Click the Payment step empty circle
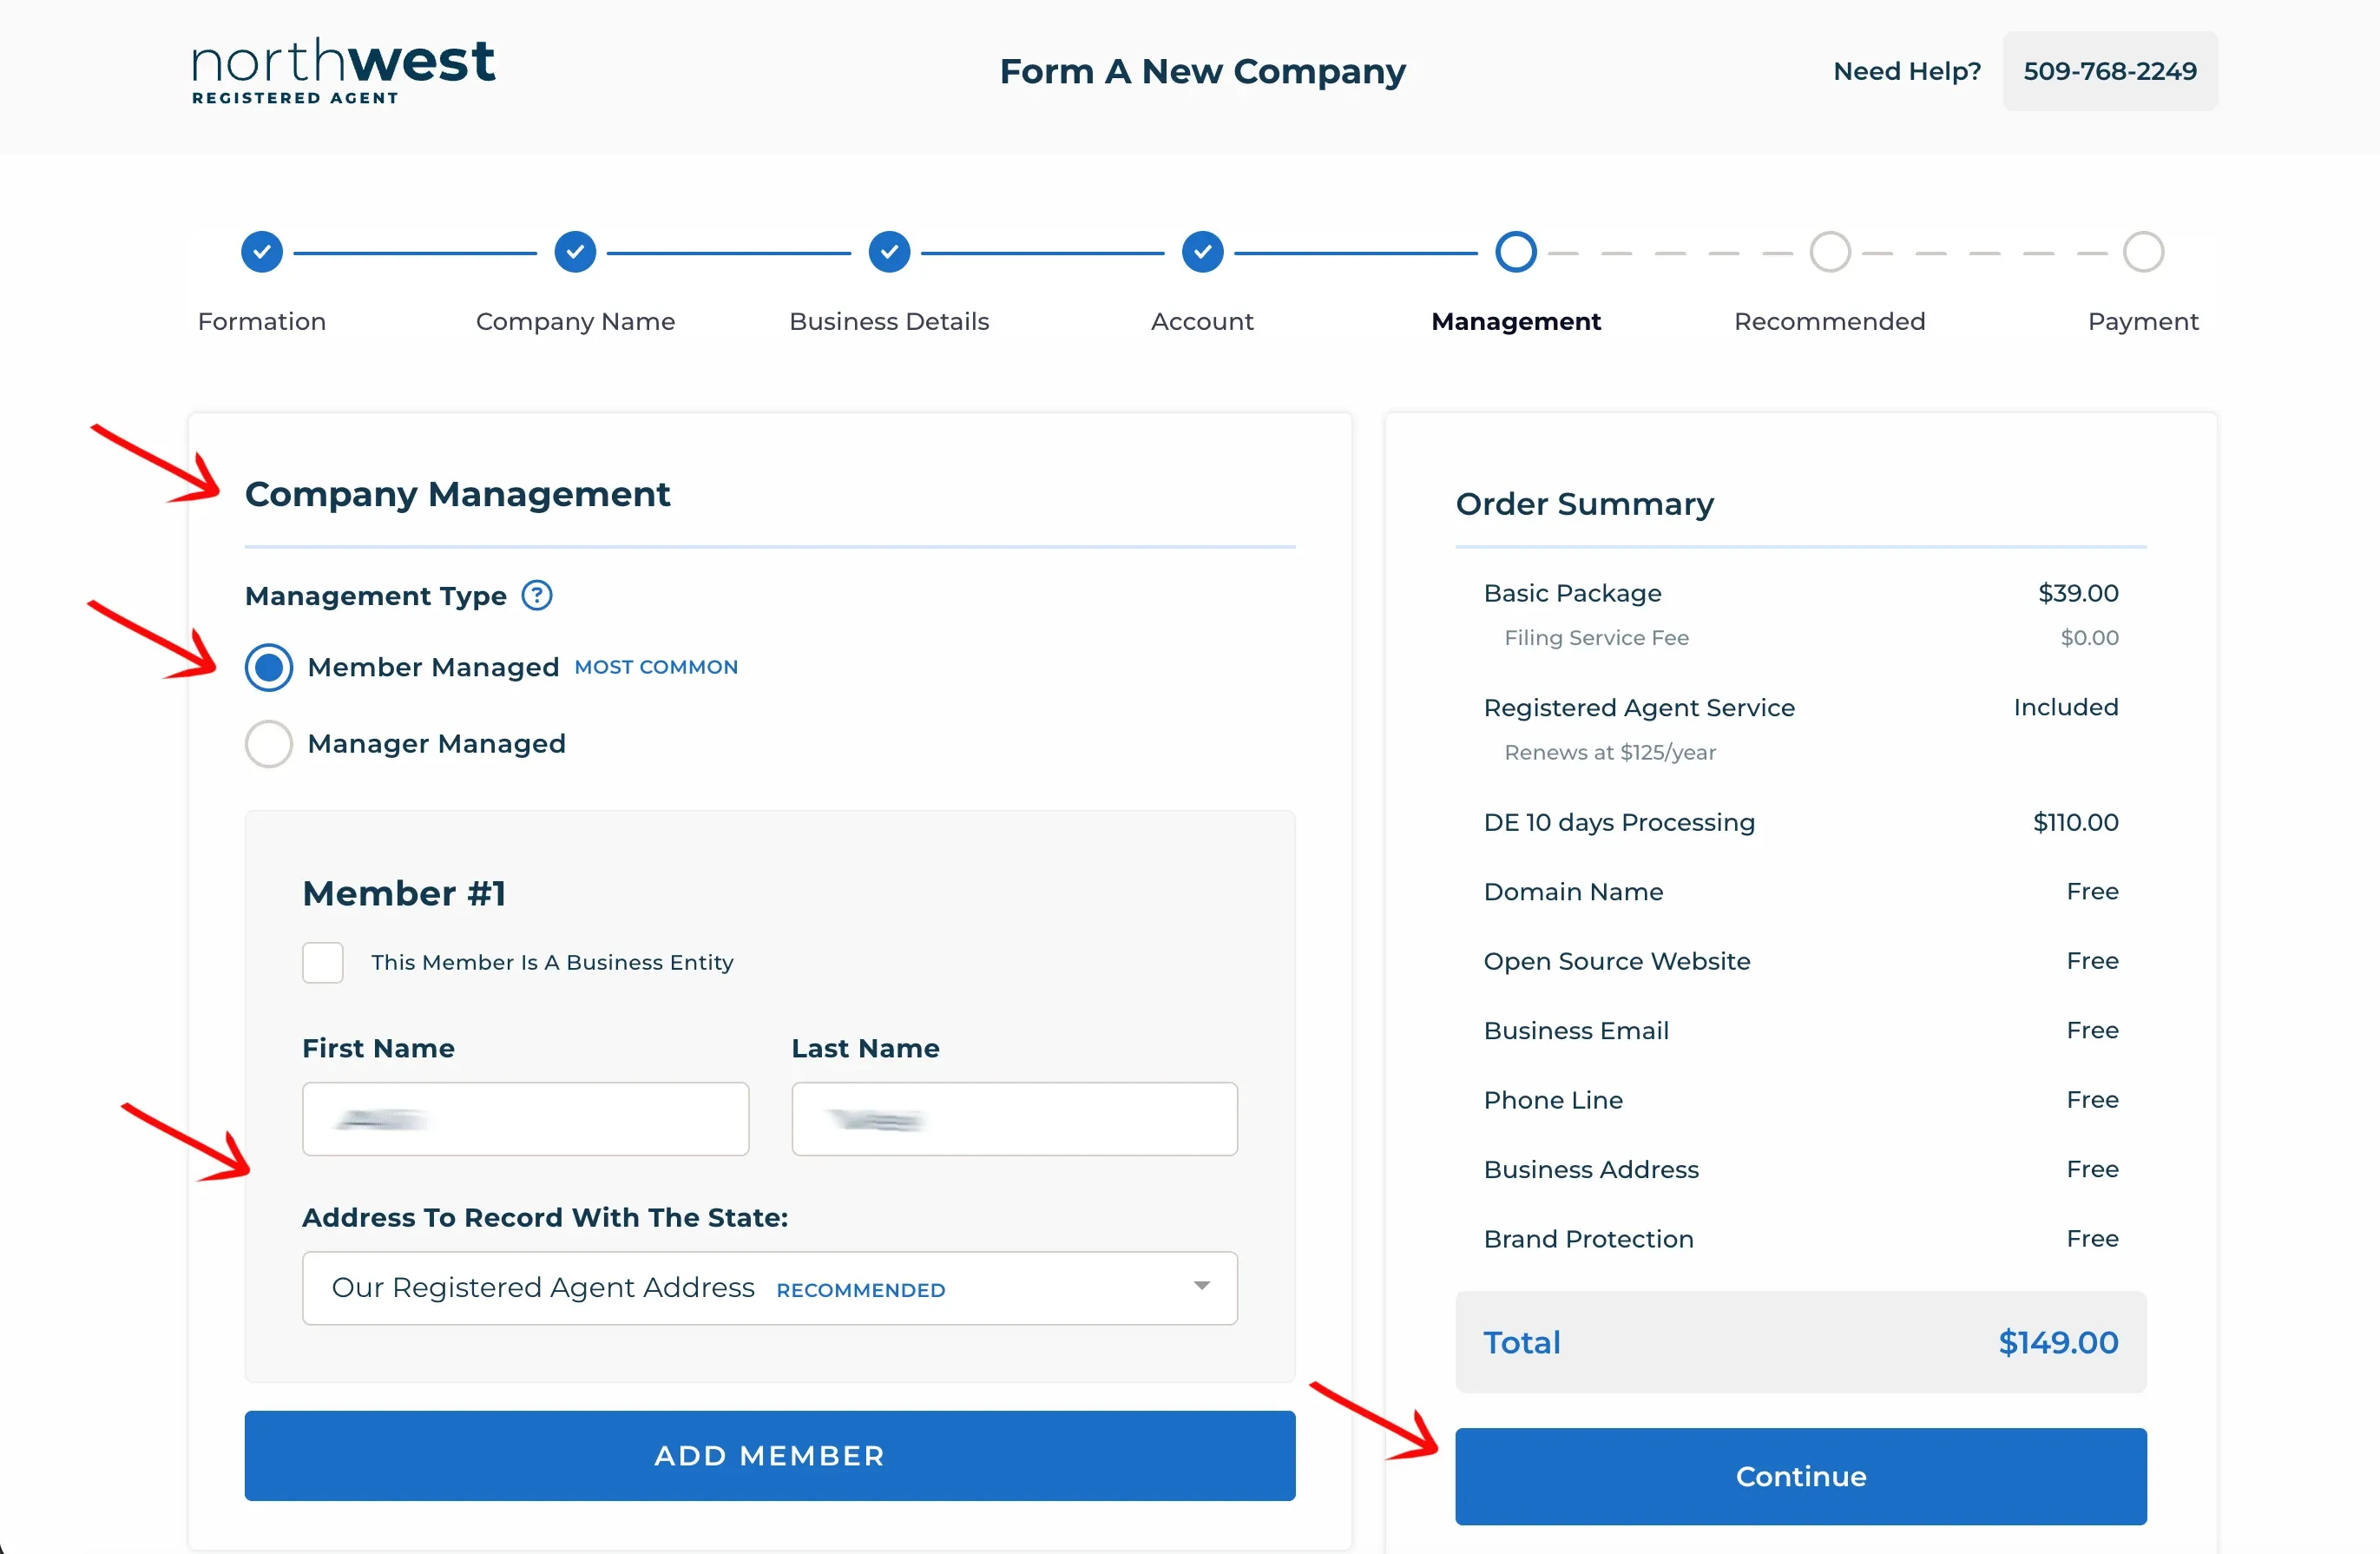The height and width of the screenshot is (1554, 2380). (2144, 252)
